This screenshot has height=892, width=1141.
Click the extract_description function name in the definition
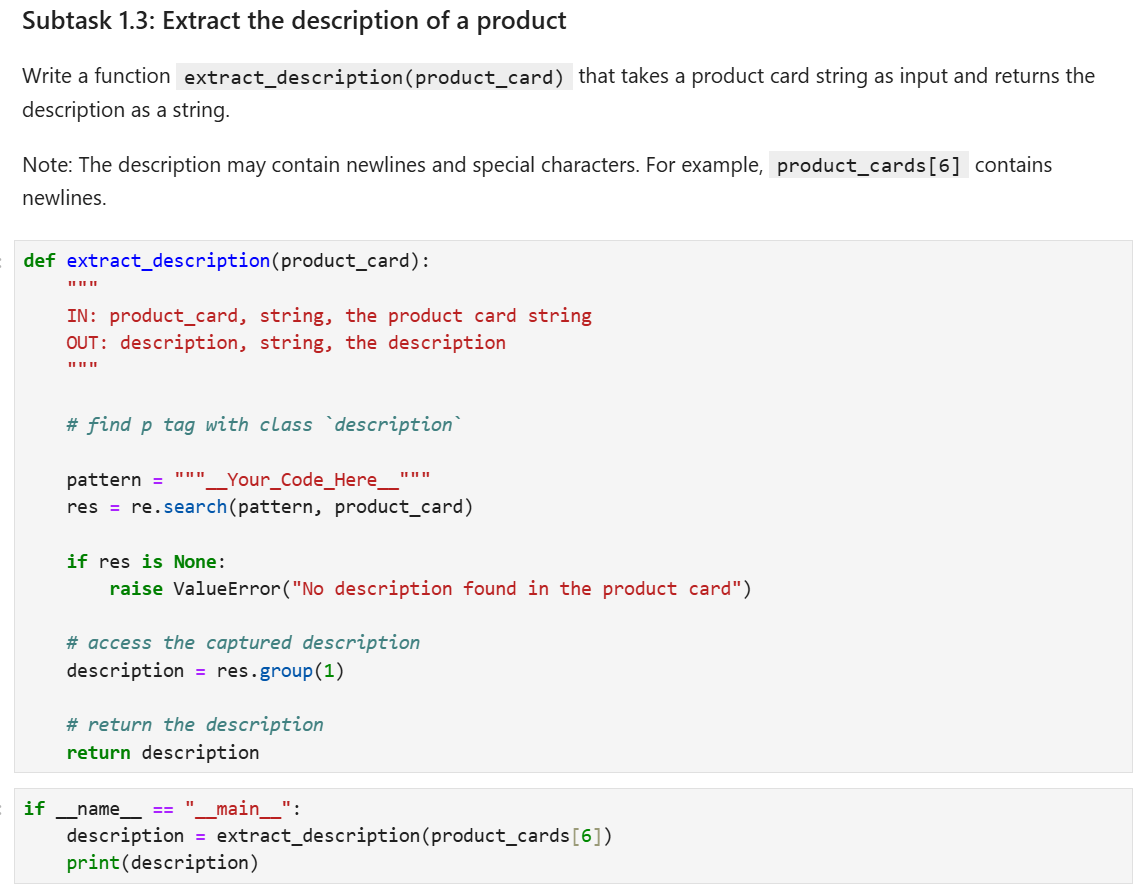coord(166,260)
